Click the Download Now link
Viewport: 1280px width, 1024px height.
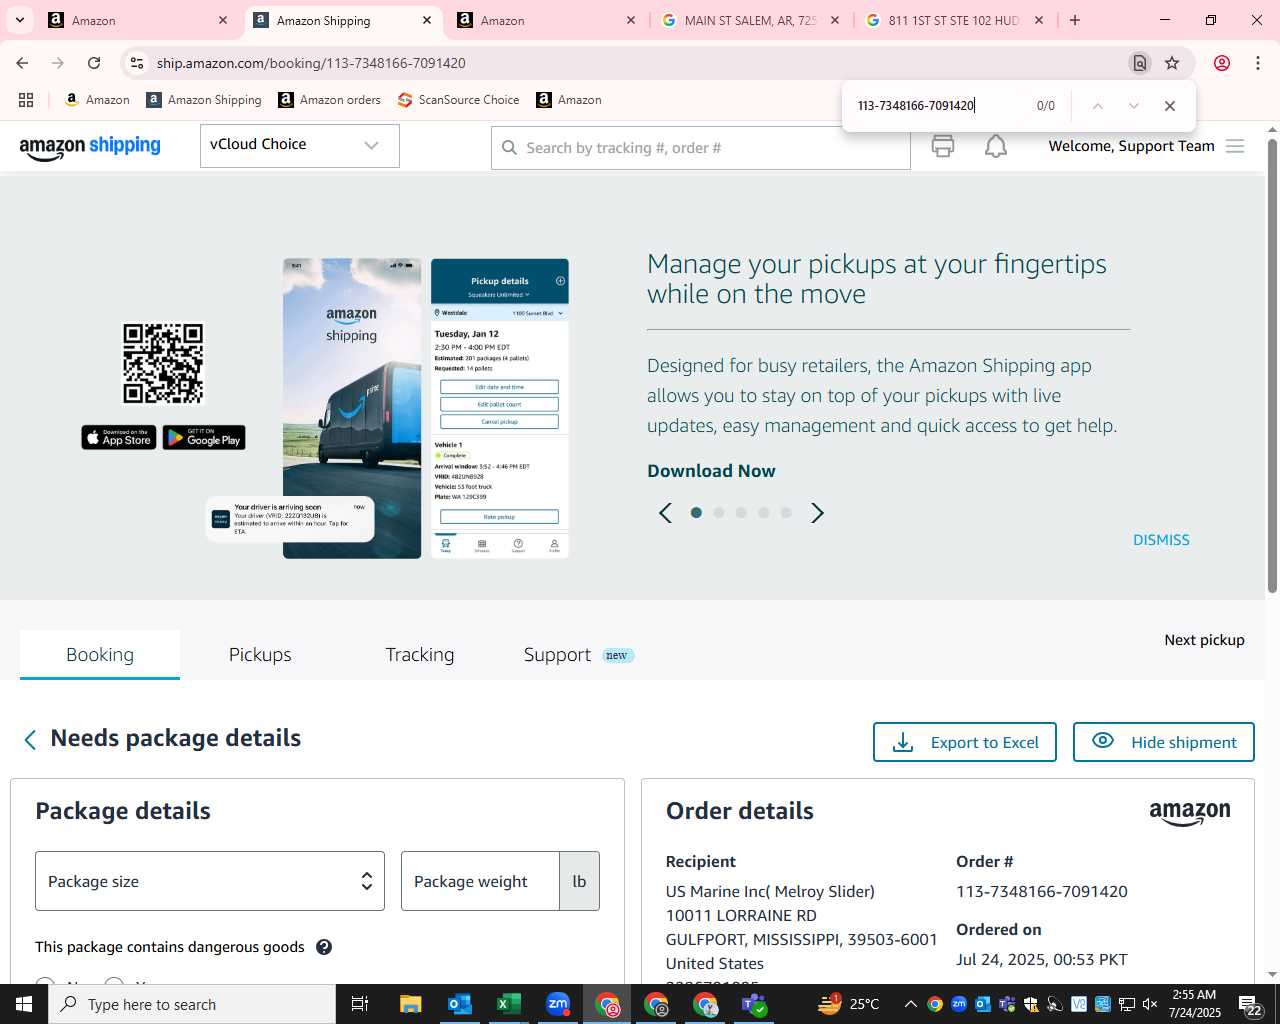[711, 471]
